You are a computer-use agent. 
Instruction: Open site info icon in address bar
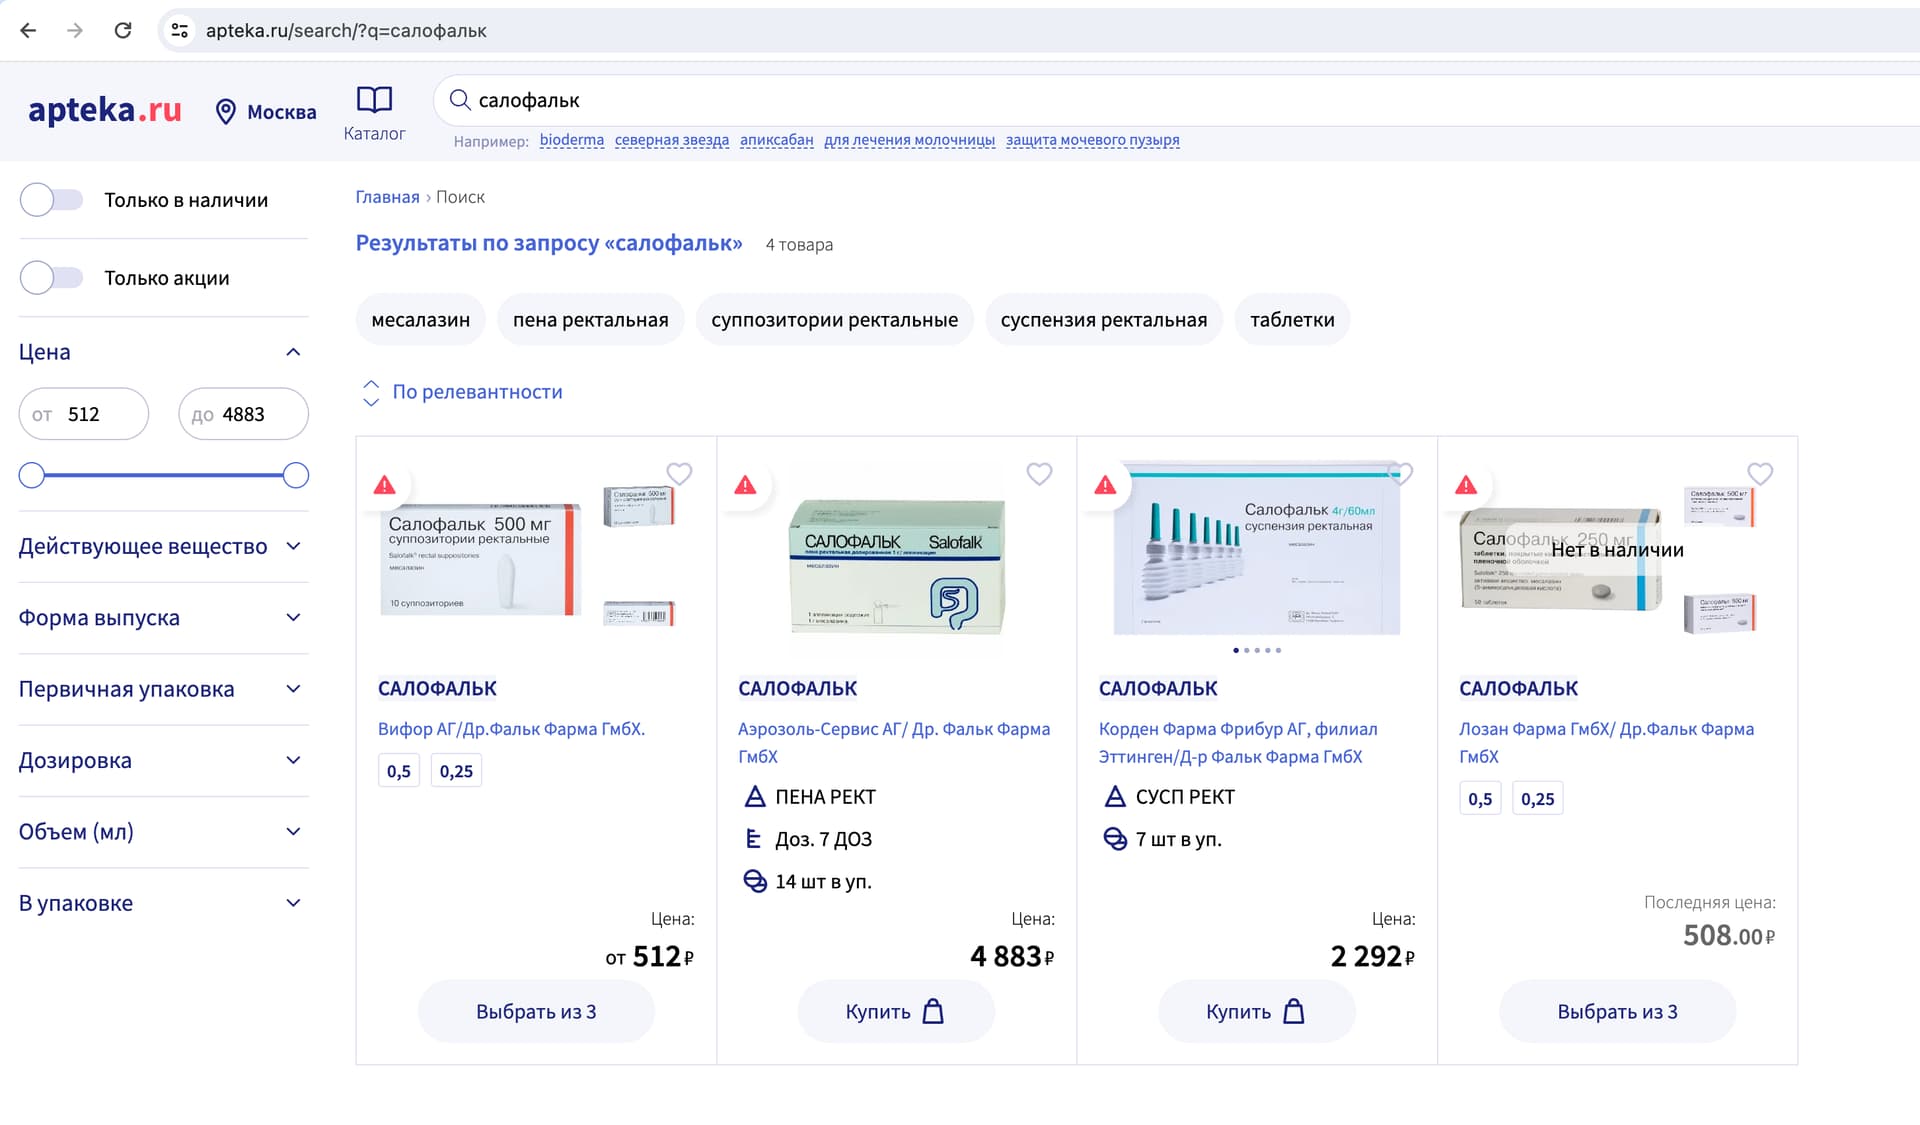coord(180,30)
